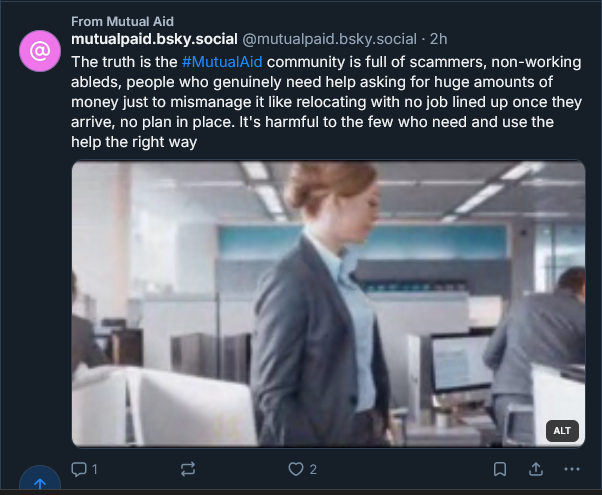Click the reply count number 1
Screen dimensions: 602x495
click(95, 469)
